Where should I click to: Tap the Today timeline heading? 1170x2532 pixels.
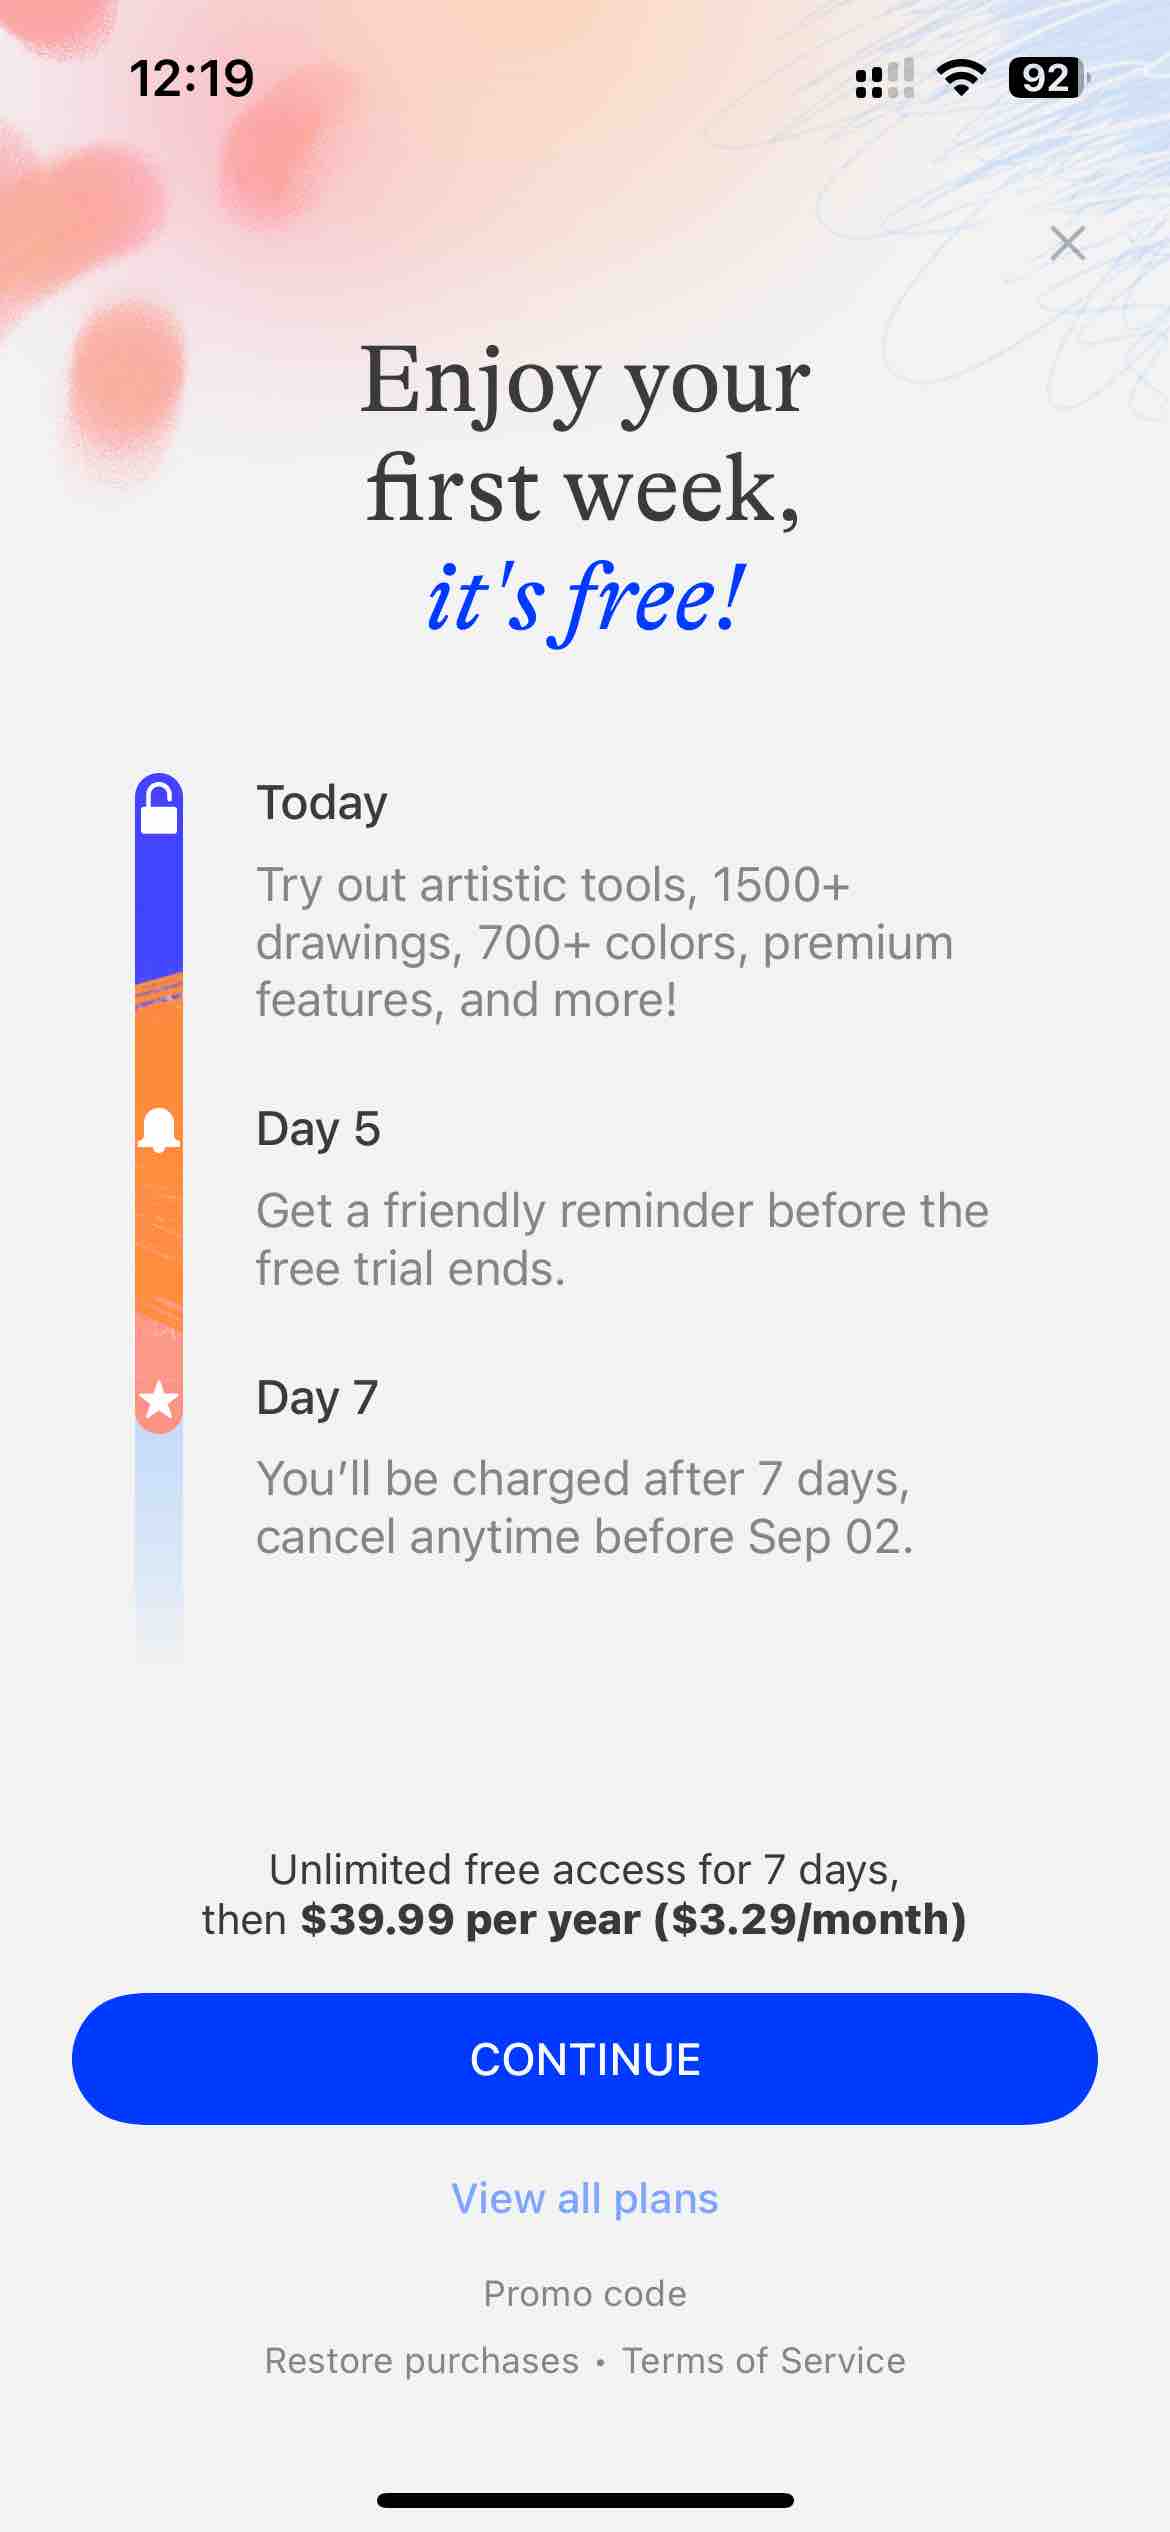point(322,804)
